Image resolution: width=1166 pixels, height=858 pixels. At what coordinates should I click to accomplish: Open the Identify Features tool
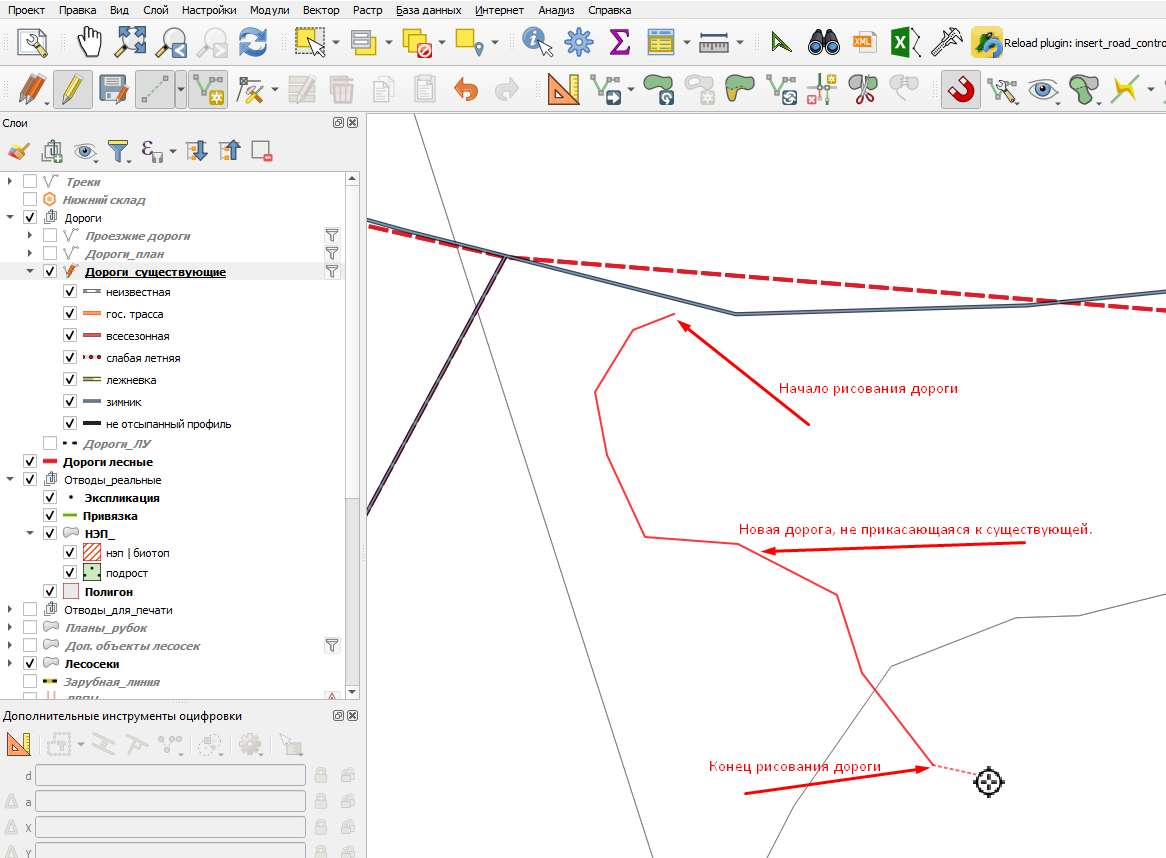(537, 42)
